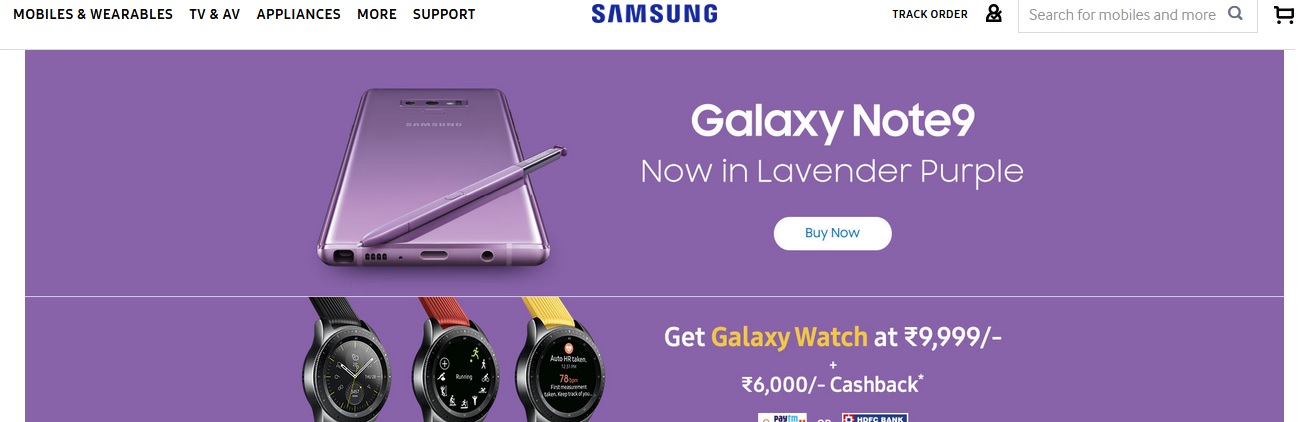Select the red-strap Galaxy Watch image

click(452, 360)
